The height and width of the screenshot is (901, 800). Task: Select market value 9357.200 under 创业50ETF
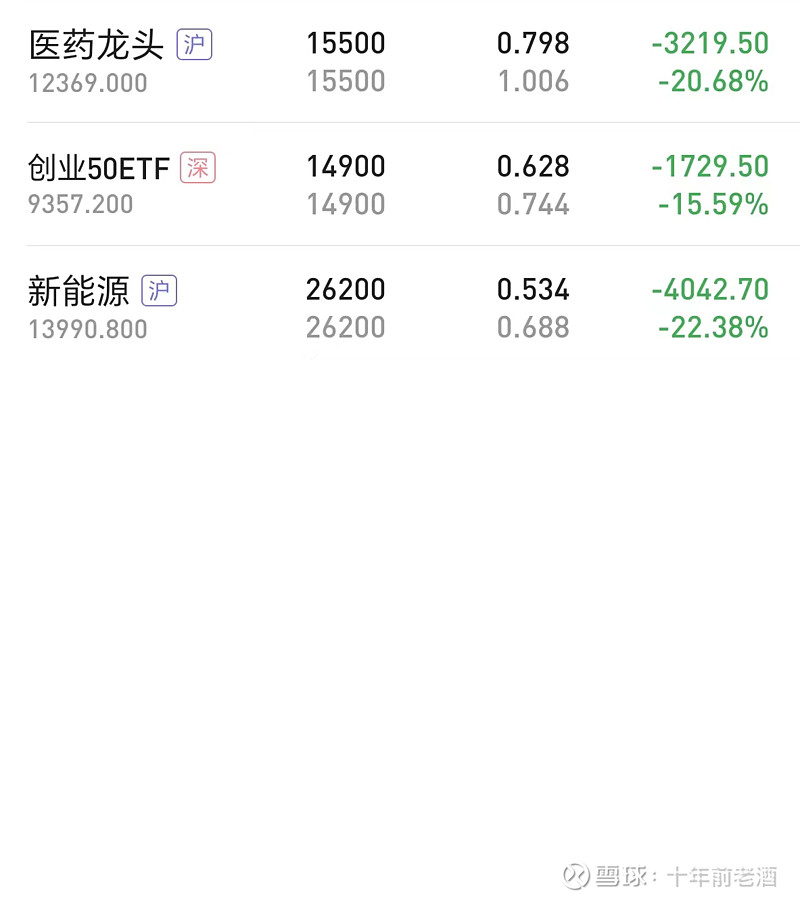coord(80,205)
